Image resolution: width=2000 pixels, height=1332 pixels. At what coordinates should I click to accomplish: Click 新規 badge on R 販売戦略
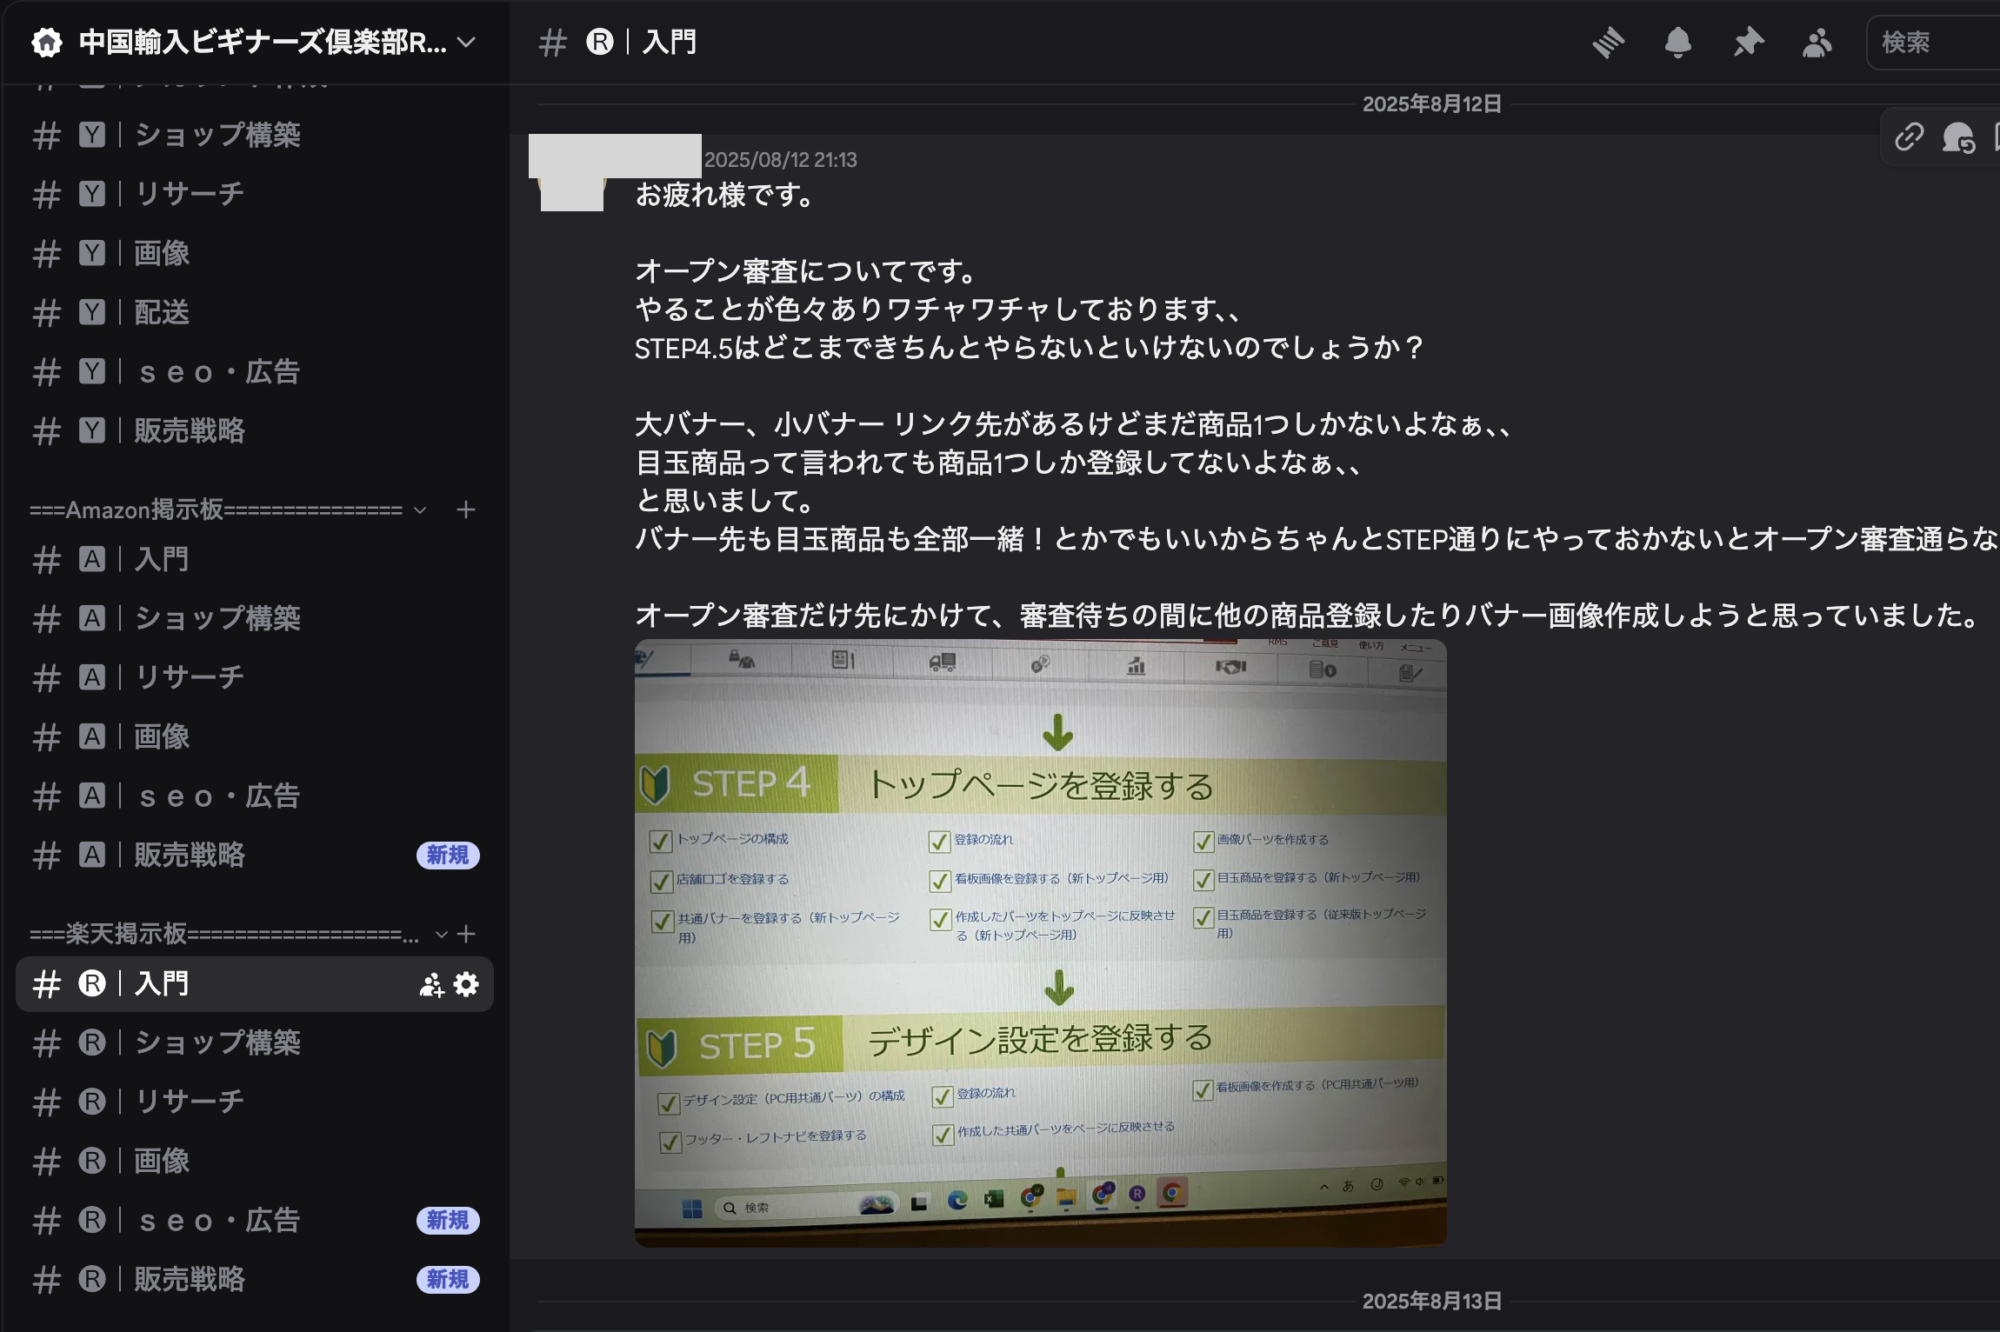(448, 1280)
